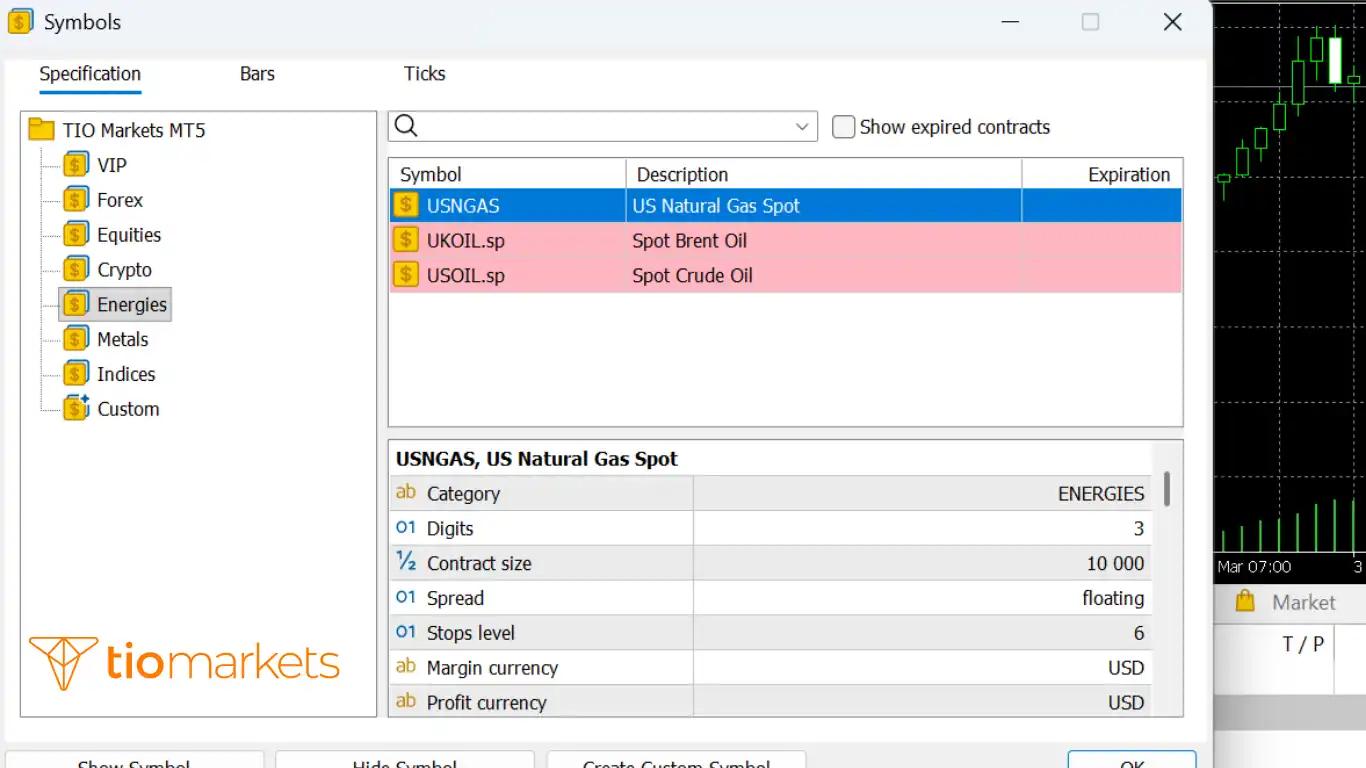Select the TIO Markets MT5 root node
Screen dimensions: 1366x768
tap(134, 130)
